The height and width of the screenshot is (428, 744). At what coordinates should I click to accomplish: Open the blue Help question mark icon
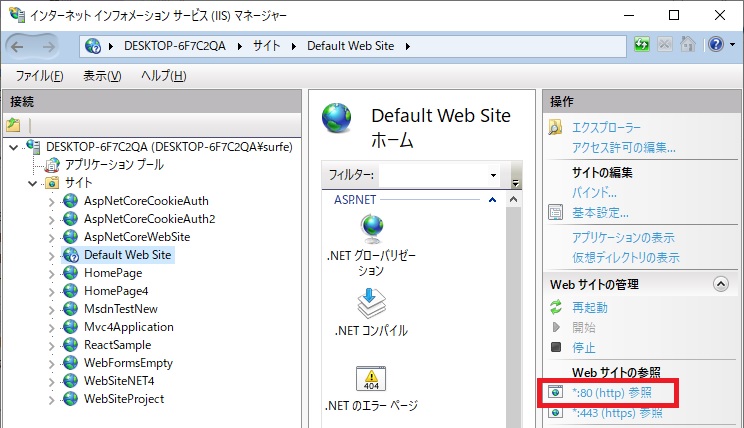pyautogui.click(x=716, y=45)
